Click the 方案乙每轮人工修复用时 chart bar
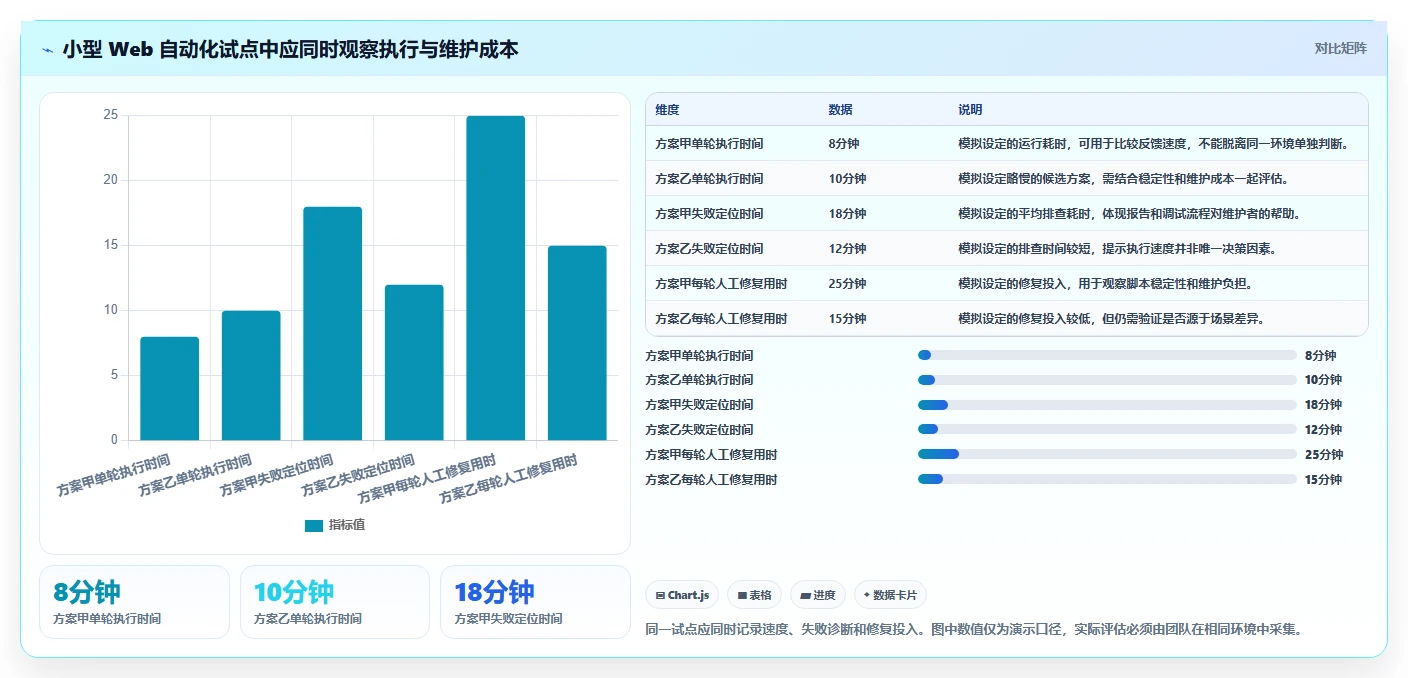This screenshot has width=1408, height=678. tap(577, 343)
